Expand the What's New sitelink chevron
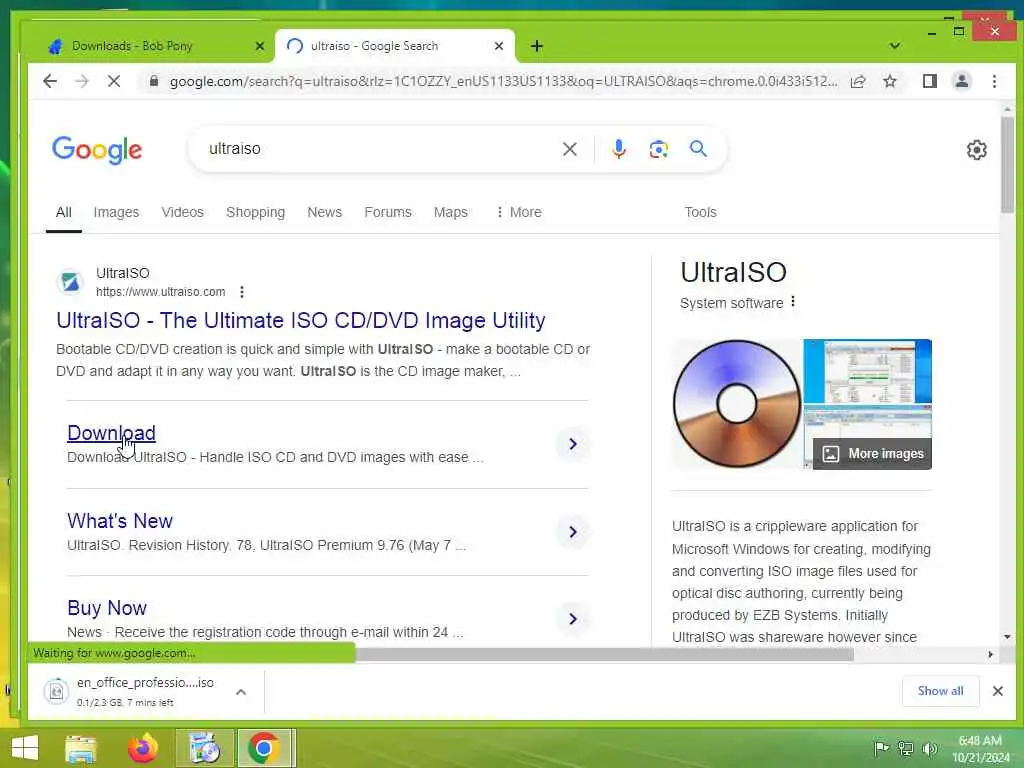The width and height of the screenshot is (1024, 768). click(x=573, y=532)
